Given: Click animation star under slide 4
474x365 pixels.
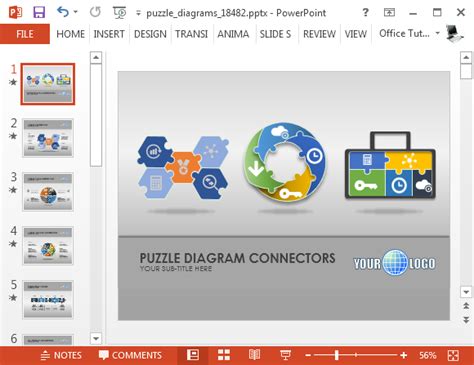Looking at the screenshot, I should pos(13,244).
